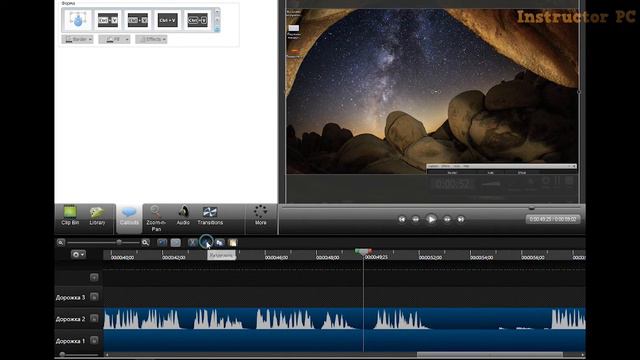This screenshot has width=640, height=360.
Task: Click the Split tool icon under cursor
Action: coord(206,242)
